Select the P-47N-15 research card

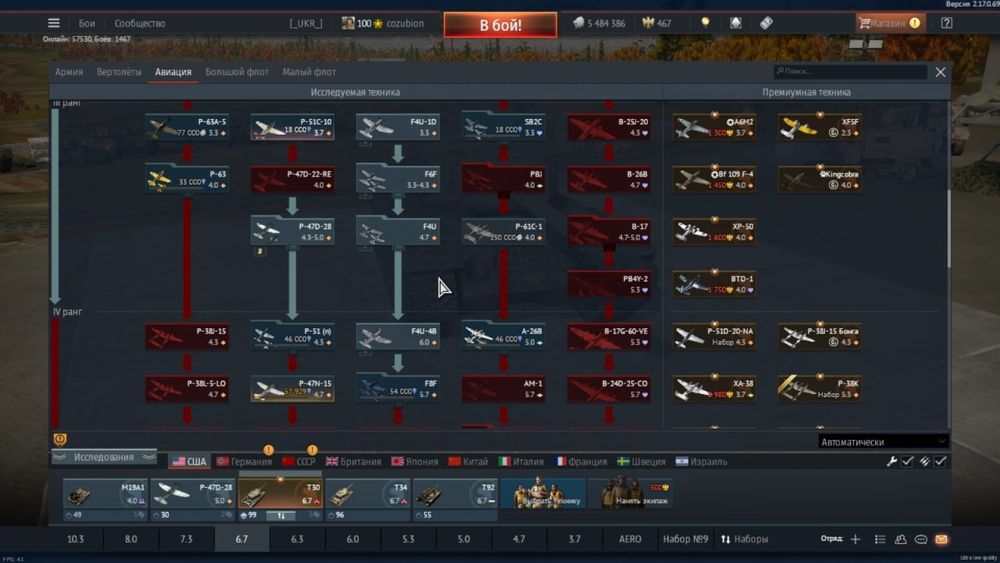292,388
